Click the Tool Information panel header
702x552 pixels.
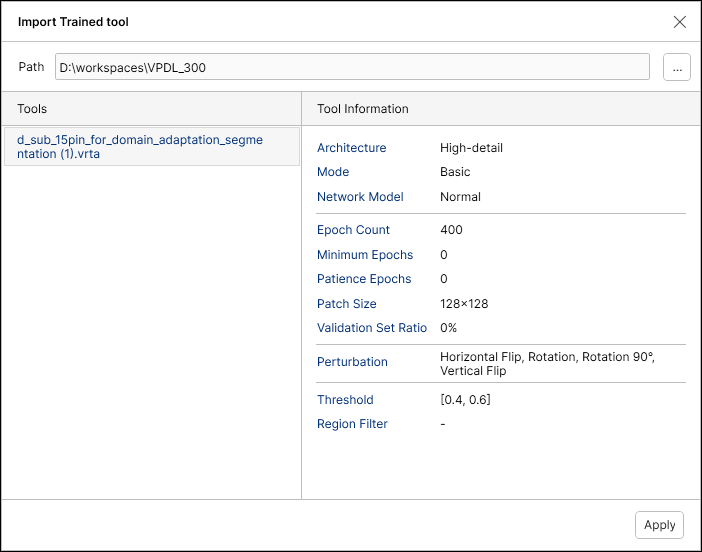pyautogui.click(x=362, y=109)
